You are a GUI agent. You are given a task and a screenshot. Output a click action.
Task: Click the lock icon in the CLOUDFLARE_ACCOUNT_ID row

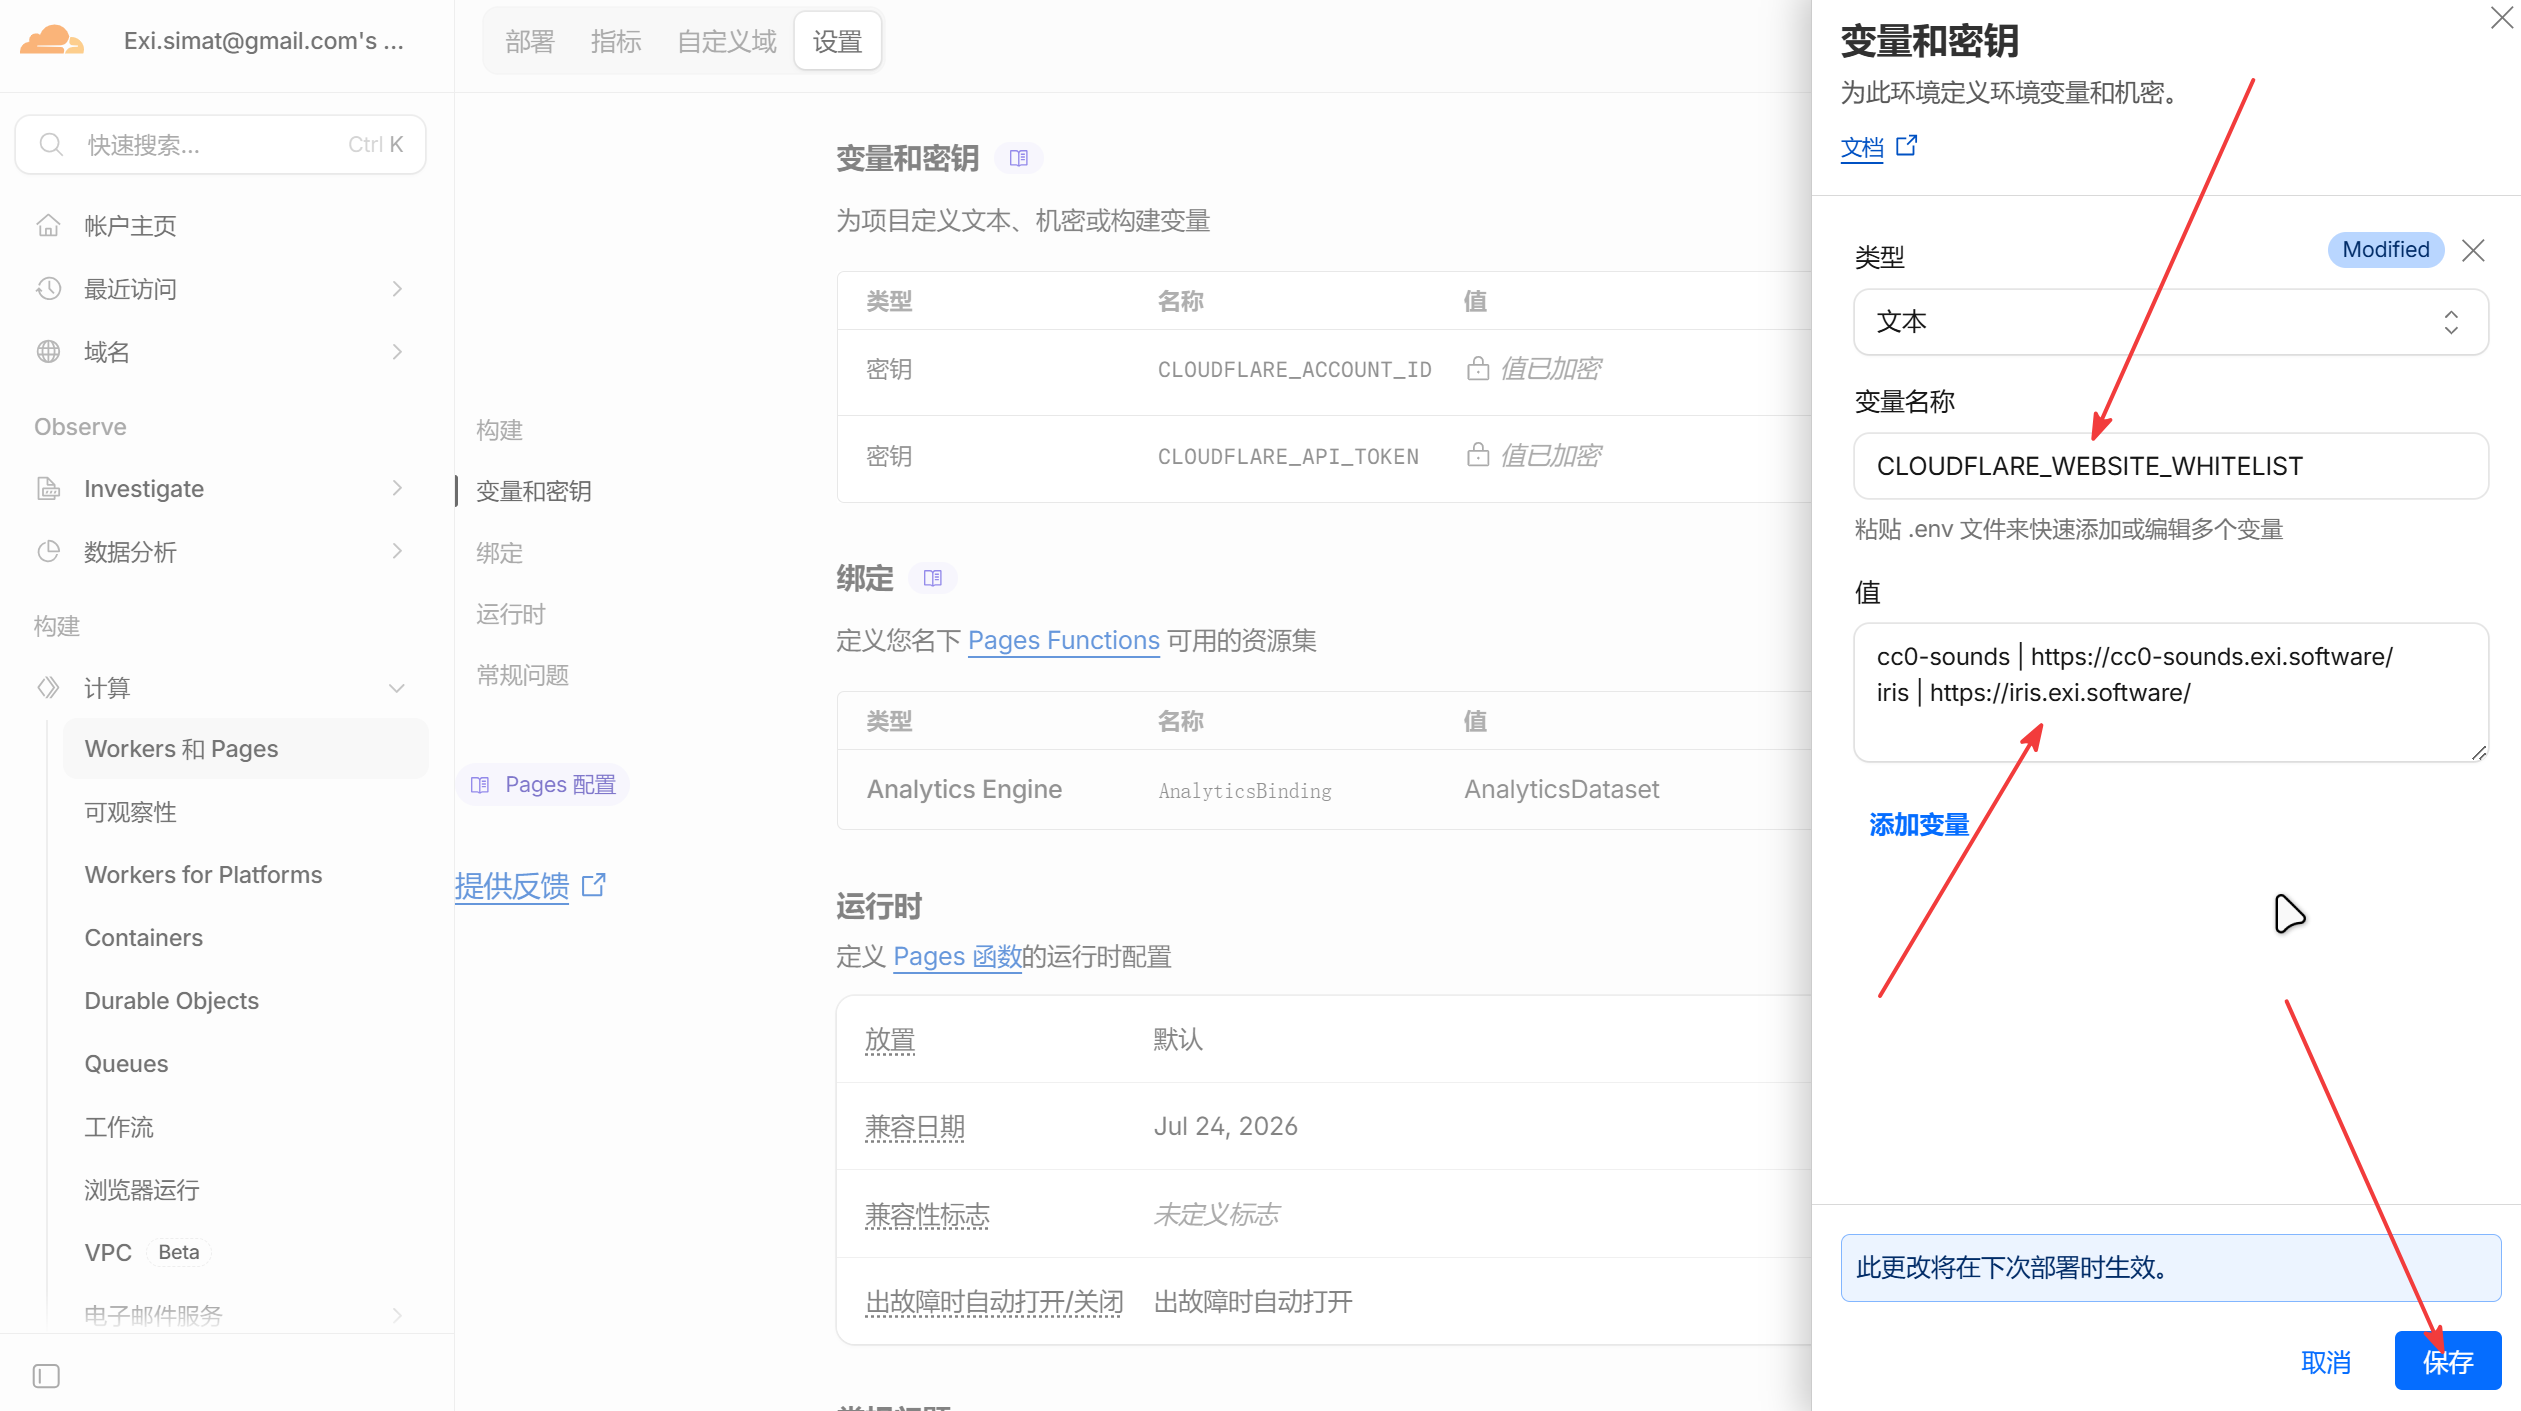[x=1478, y=369]
